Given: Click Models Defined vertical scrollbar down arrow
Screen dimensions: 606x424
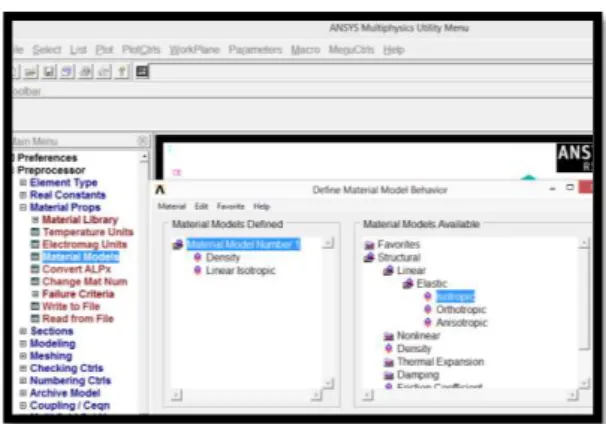Looking at the screenshot, I should (x=328, y=383).
